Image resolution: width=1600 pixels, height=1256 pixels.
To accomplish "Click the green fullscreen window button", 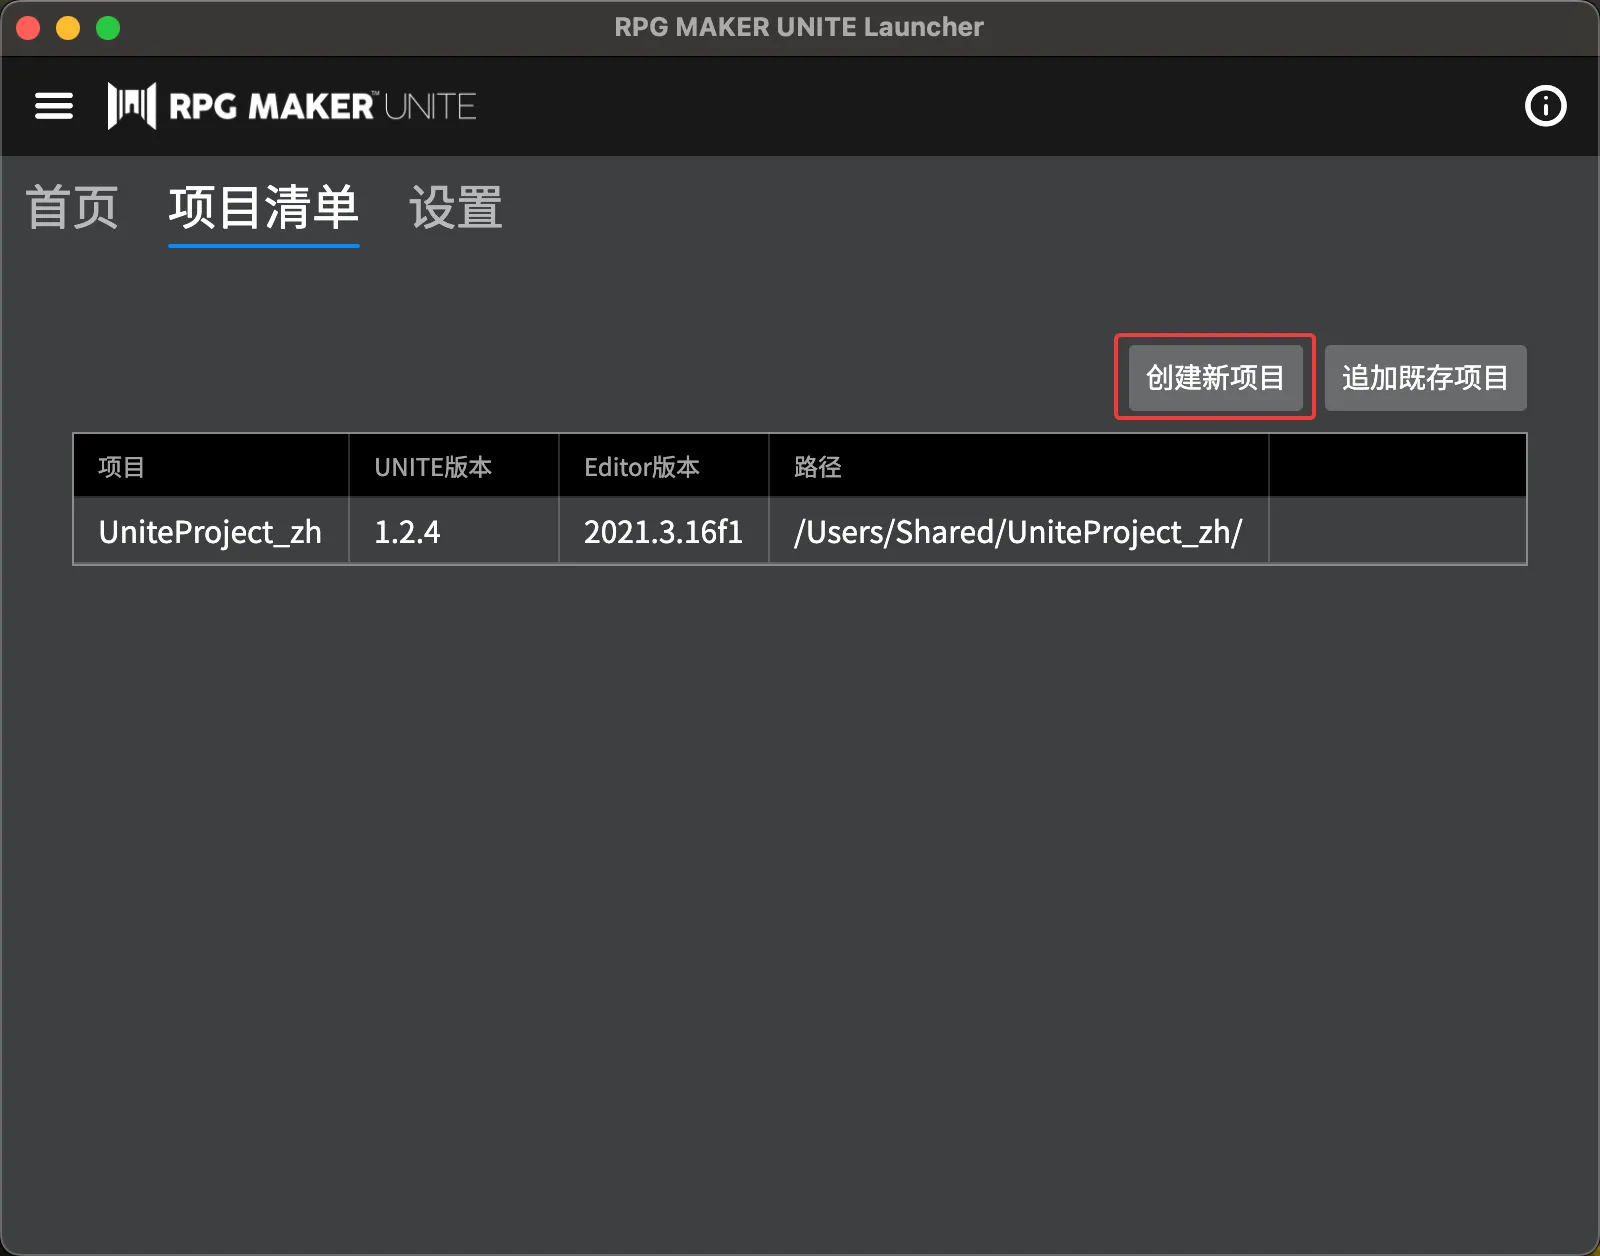I will [108, 28].
